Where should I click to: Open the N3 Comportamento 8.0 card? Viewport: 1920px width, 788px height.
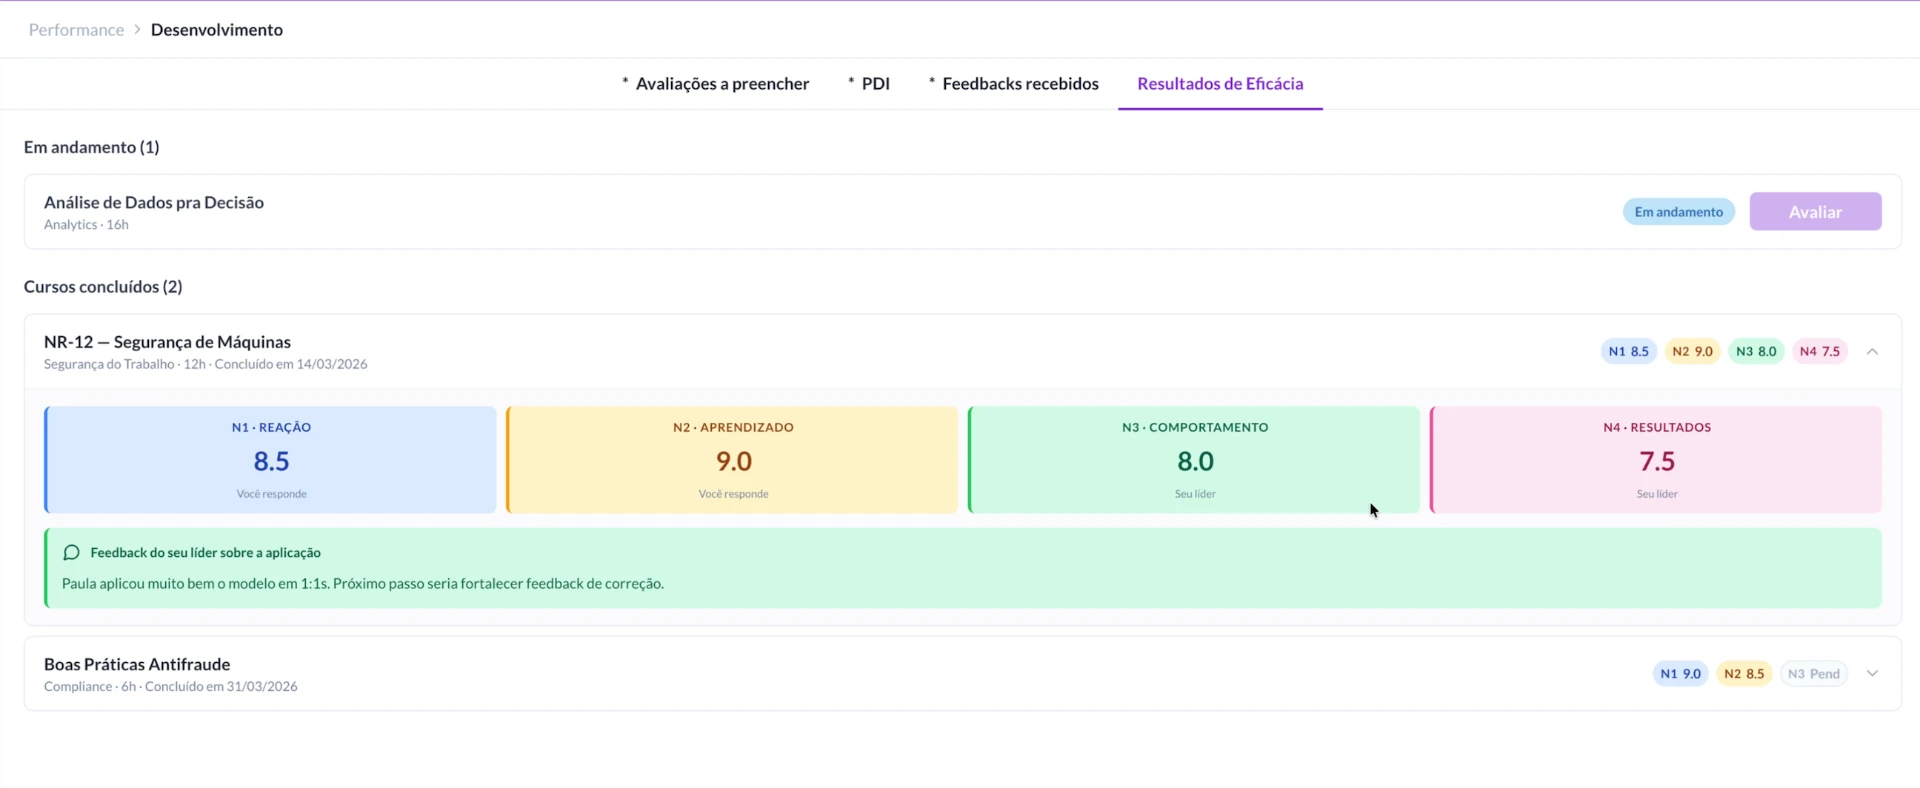(x=1194, y=460)
